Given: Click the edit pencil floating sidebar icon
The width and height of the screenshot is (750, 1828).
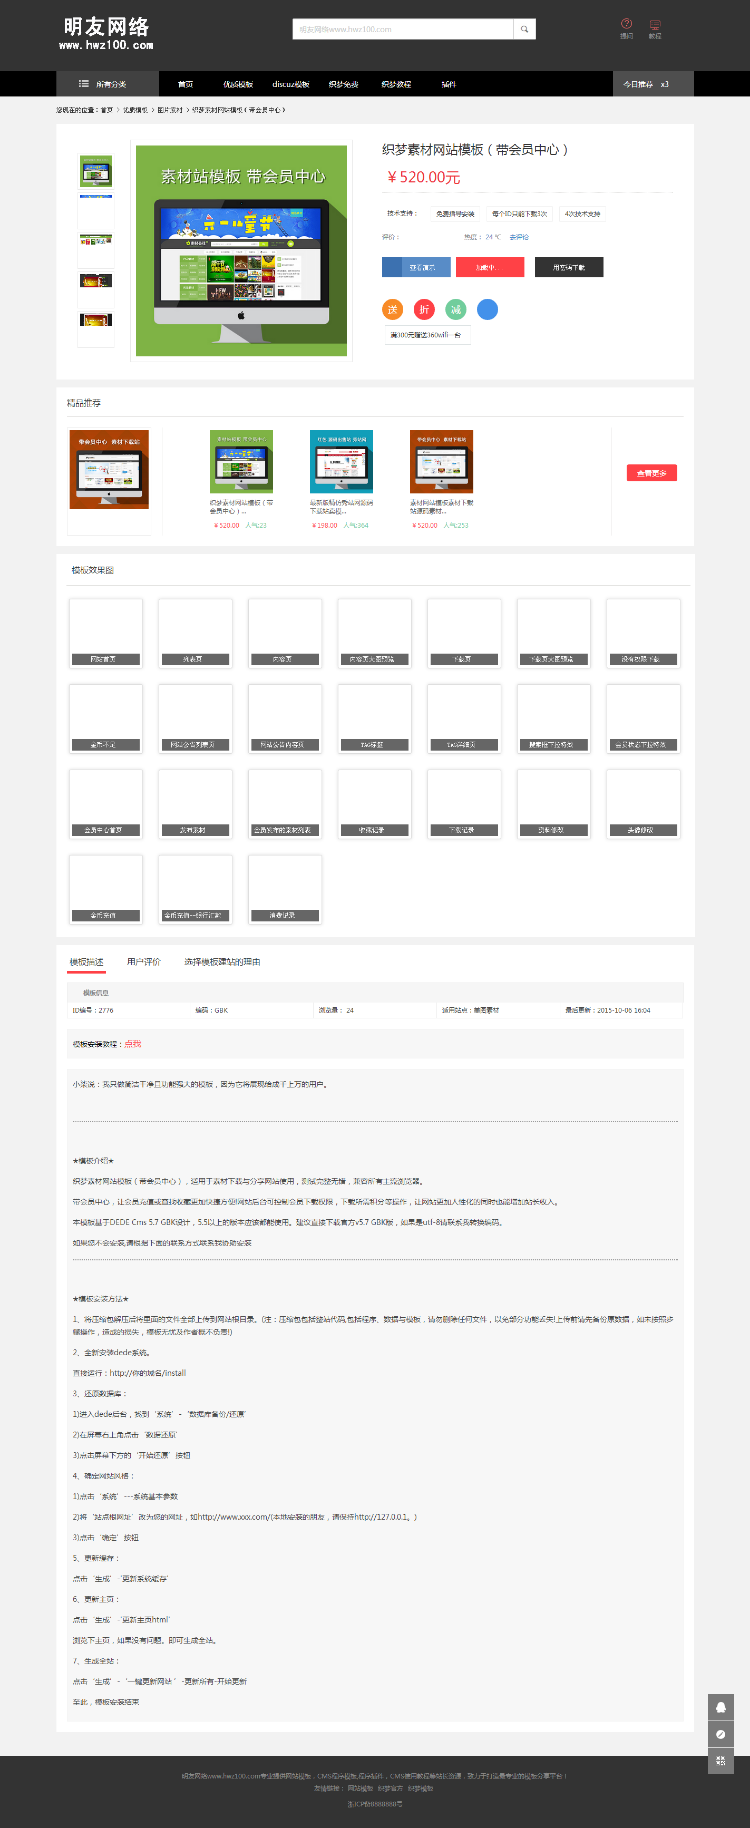Looking at the screenshot, I should tap(721, 1734).
